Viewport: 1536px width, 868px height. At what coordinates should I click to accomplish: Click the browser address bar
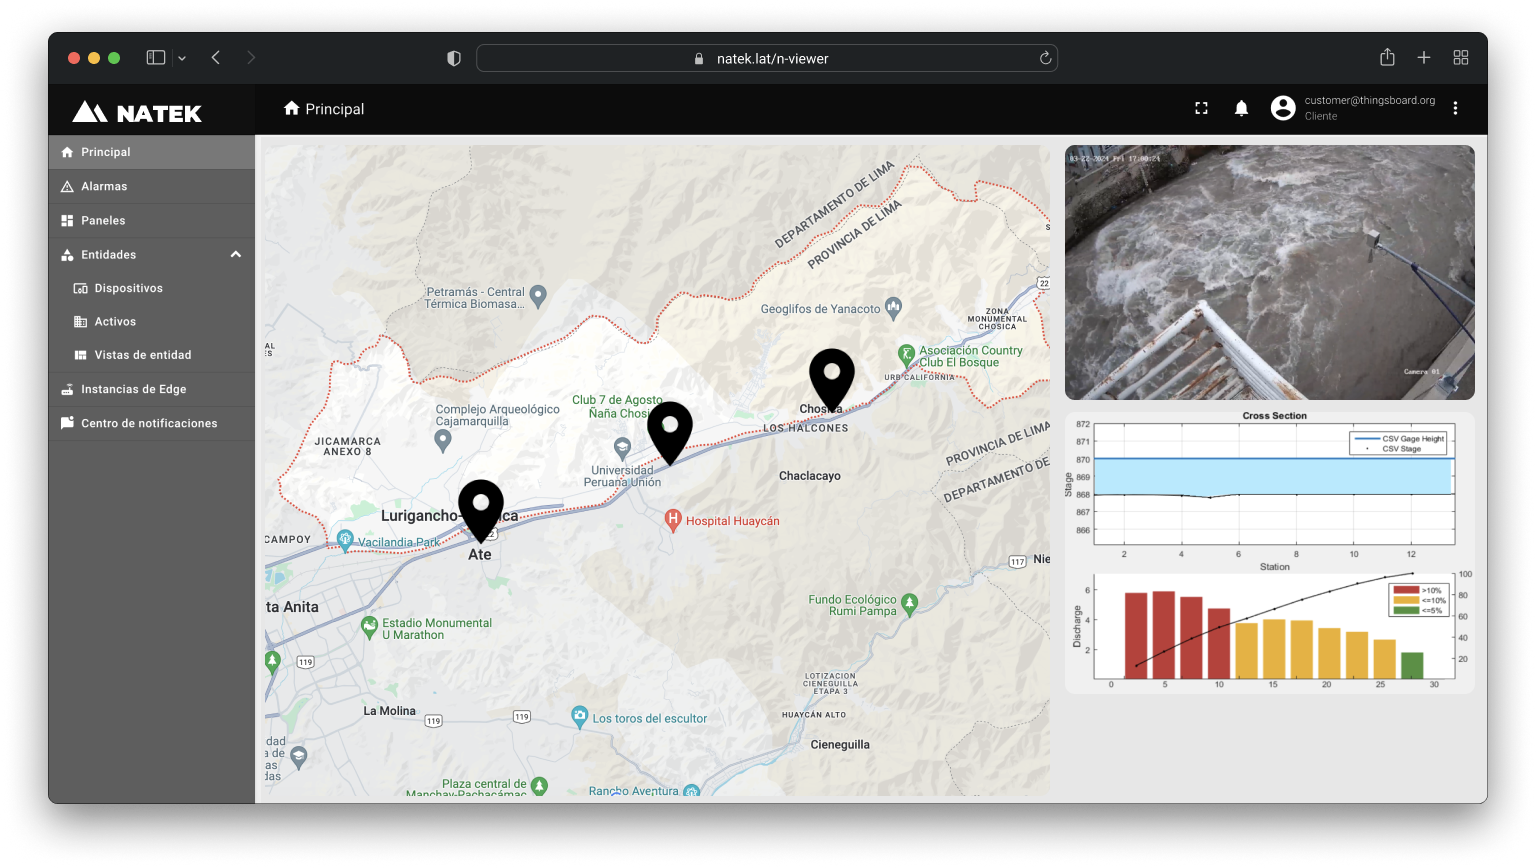coord(767,59)
